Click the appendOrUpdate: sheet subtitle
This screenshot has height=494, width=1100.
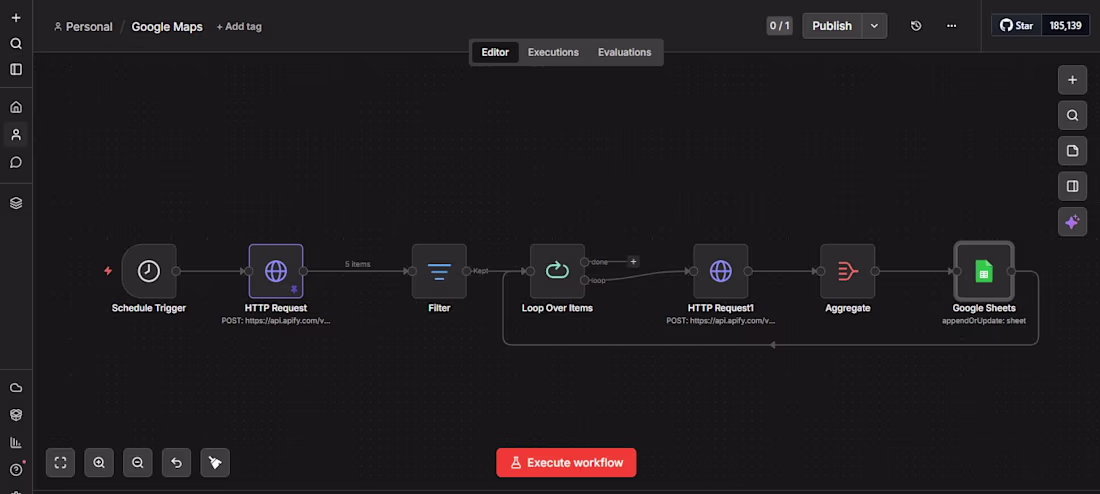(x=984, y=320)
